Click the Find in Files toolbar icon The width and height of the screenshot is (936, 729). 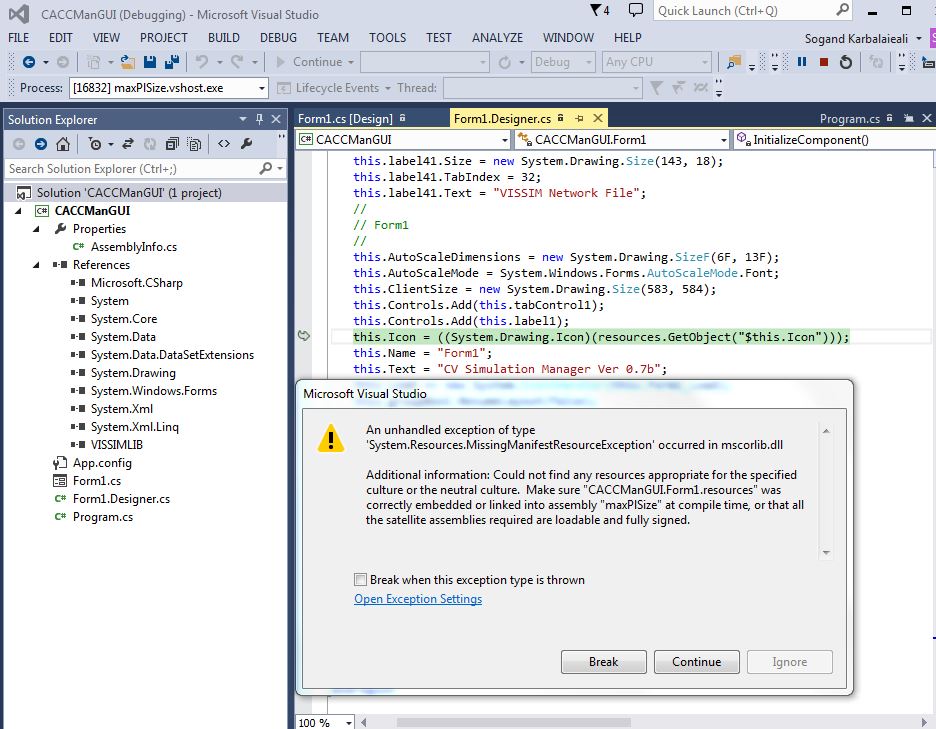click(x=734, y=61)
